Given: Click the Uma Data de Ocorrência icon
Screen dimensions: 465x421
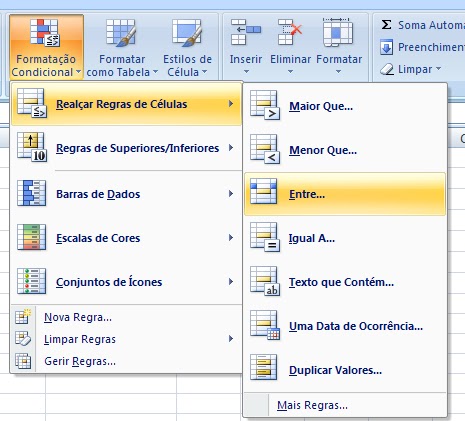Looking at the screenshot, I should pos(265,325).
